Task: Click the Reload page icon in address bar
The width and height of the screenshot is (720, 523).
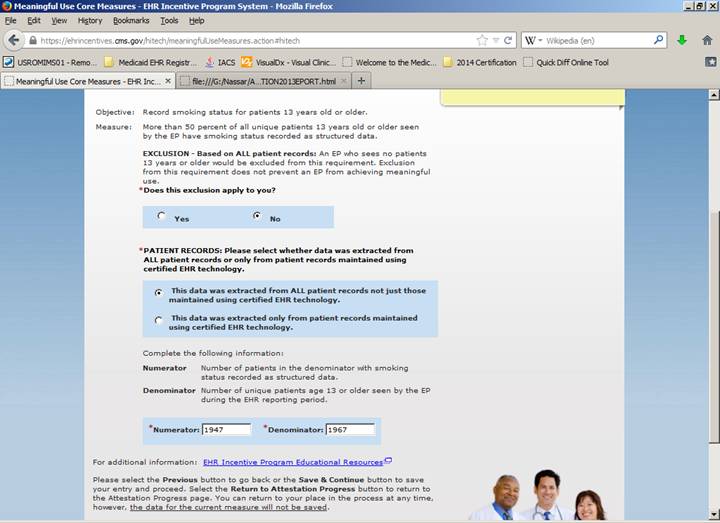Action: coord(508,41)
